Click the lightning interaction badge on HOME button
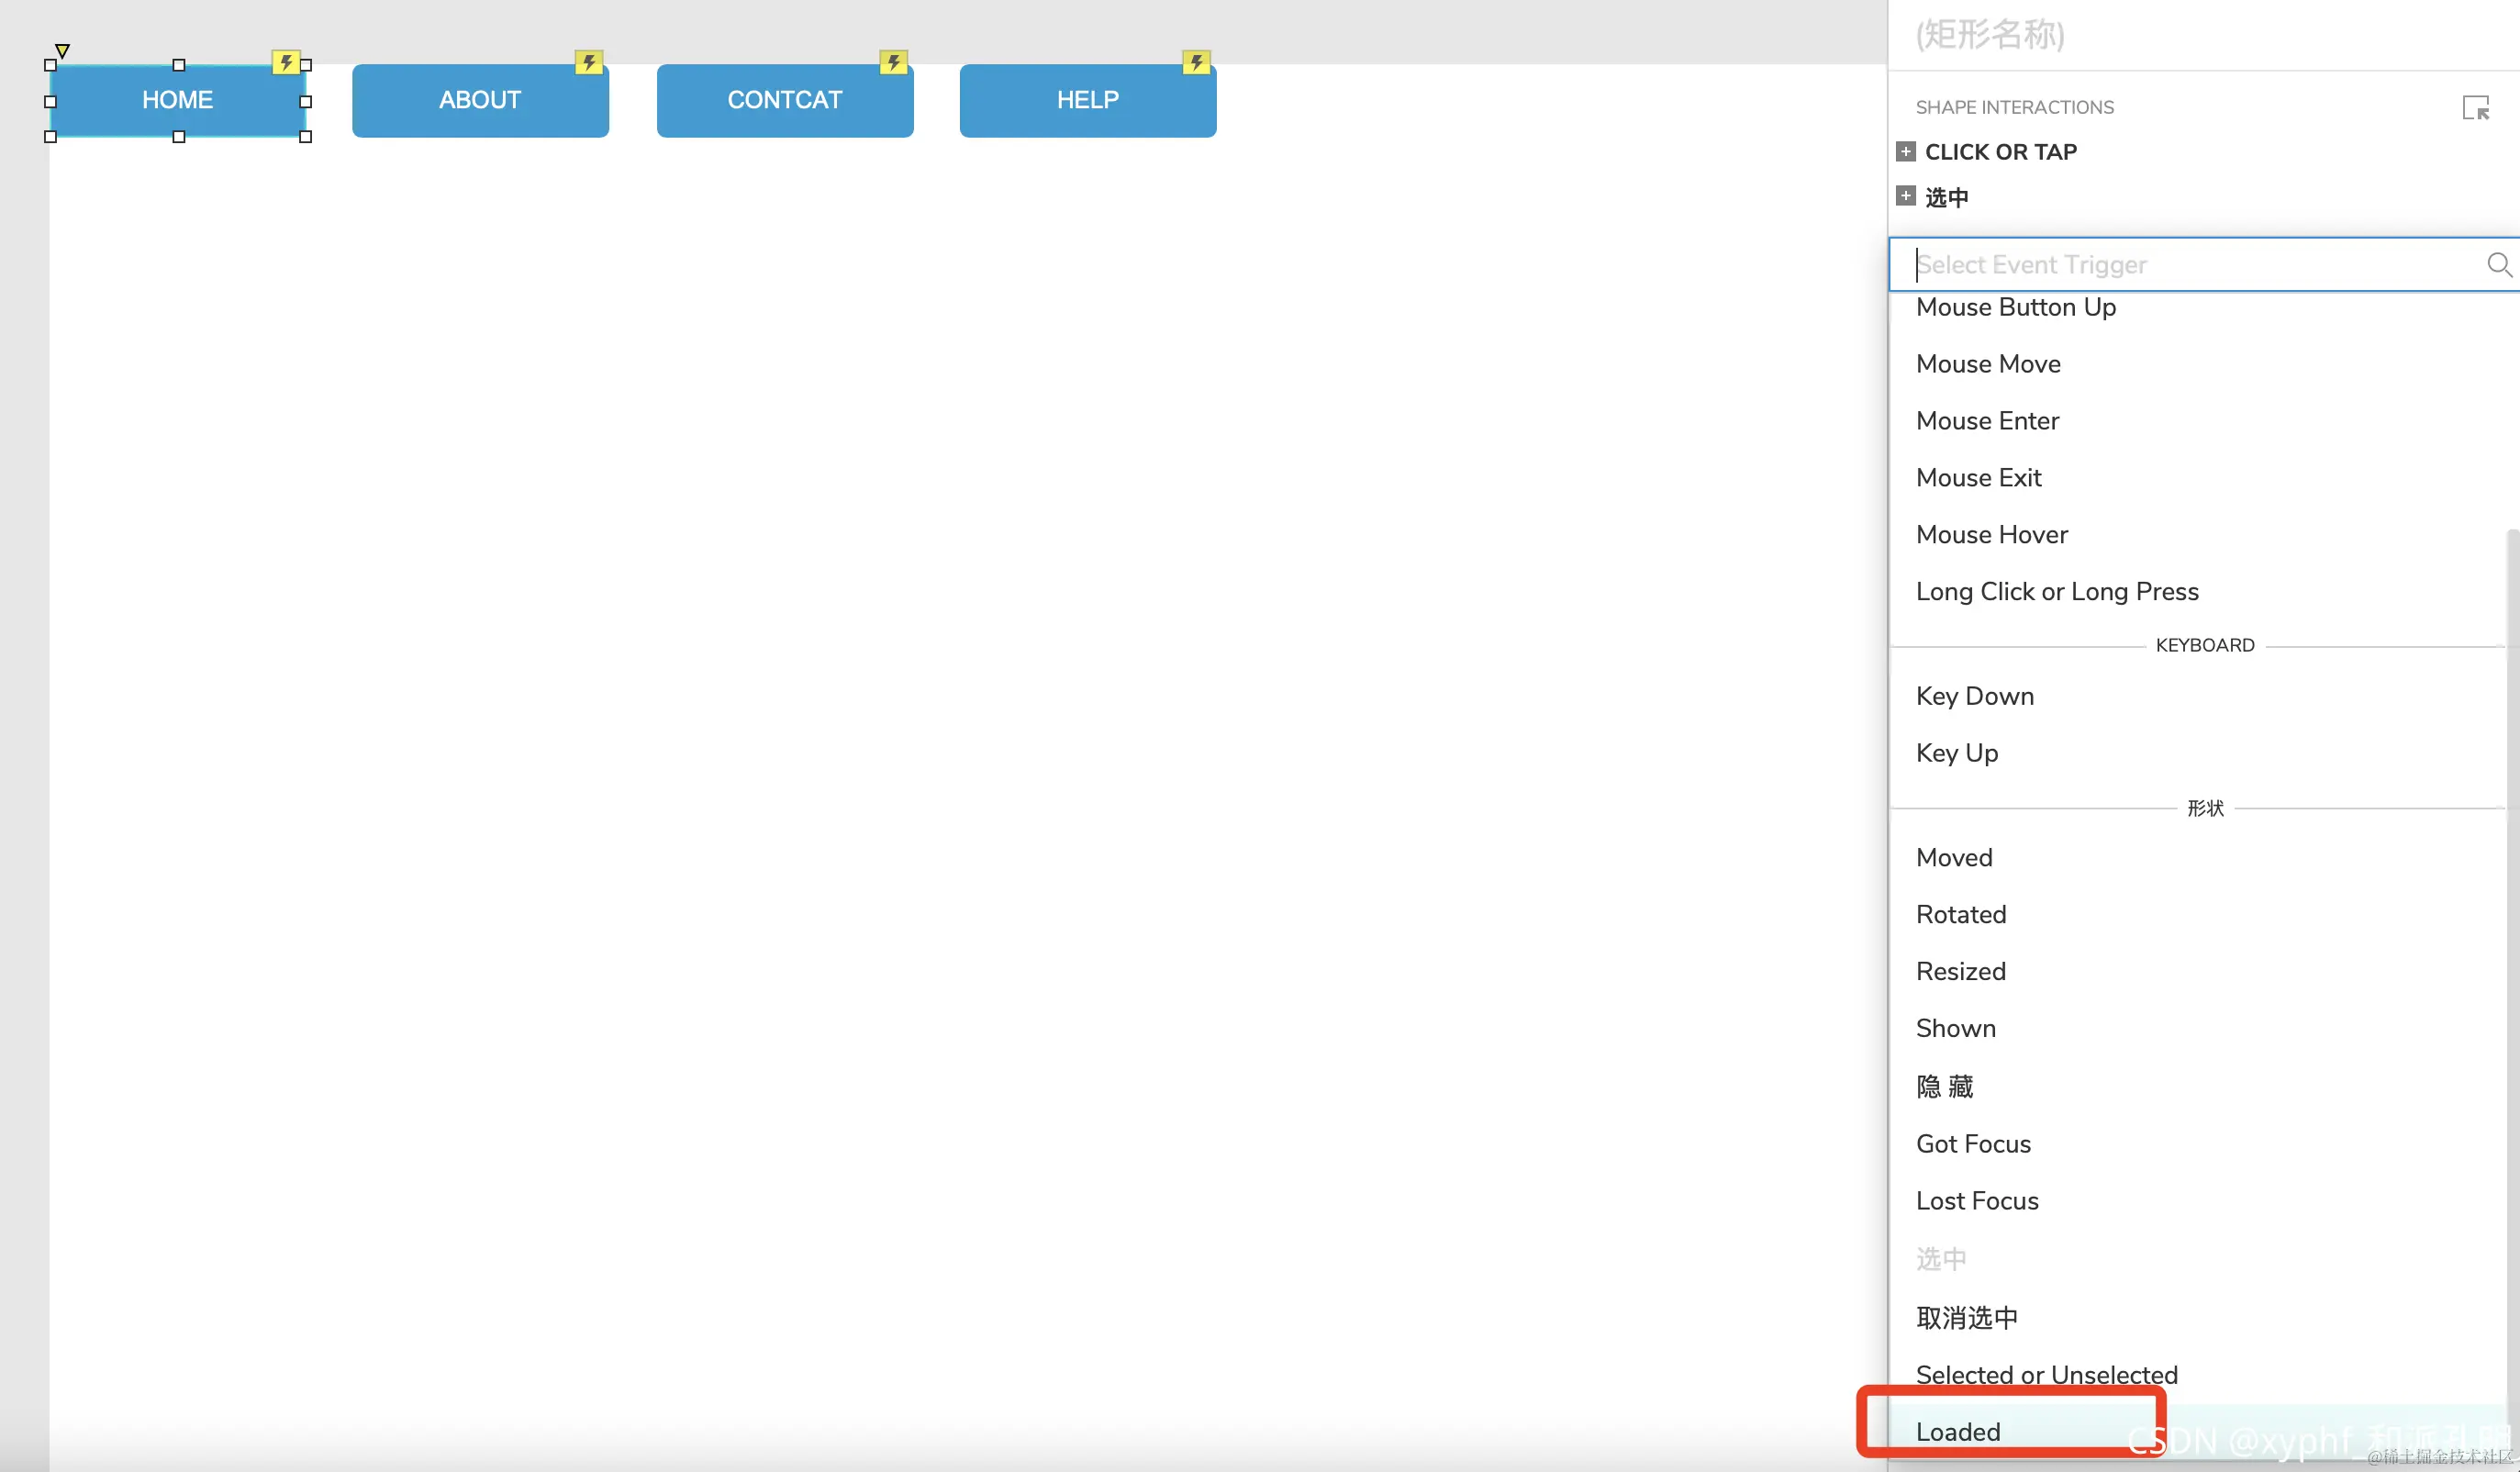The image size is (2520, 1472). pyautogui.click(x=286, y=63)
